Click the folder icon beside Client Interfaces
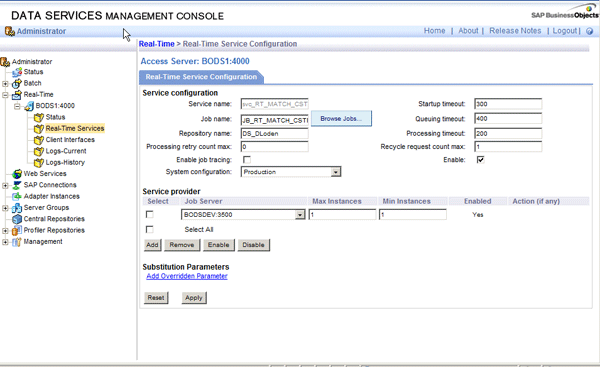 click(x=39, y=140)
